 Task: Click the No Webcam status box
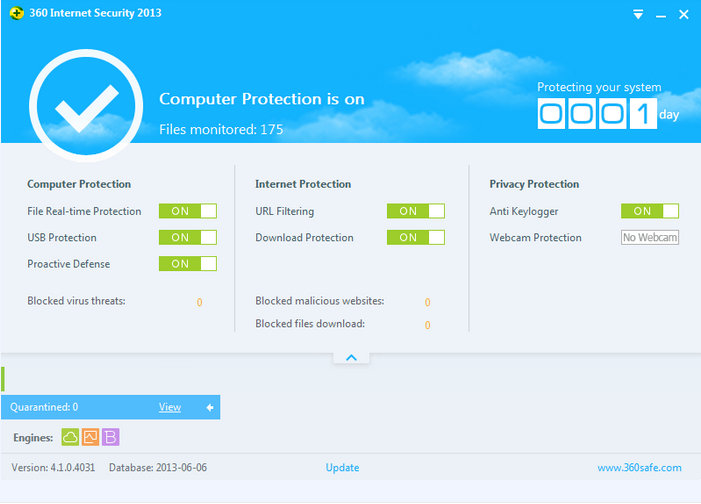click(650, 237)
